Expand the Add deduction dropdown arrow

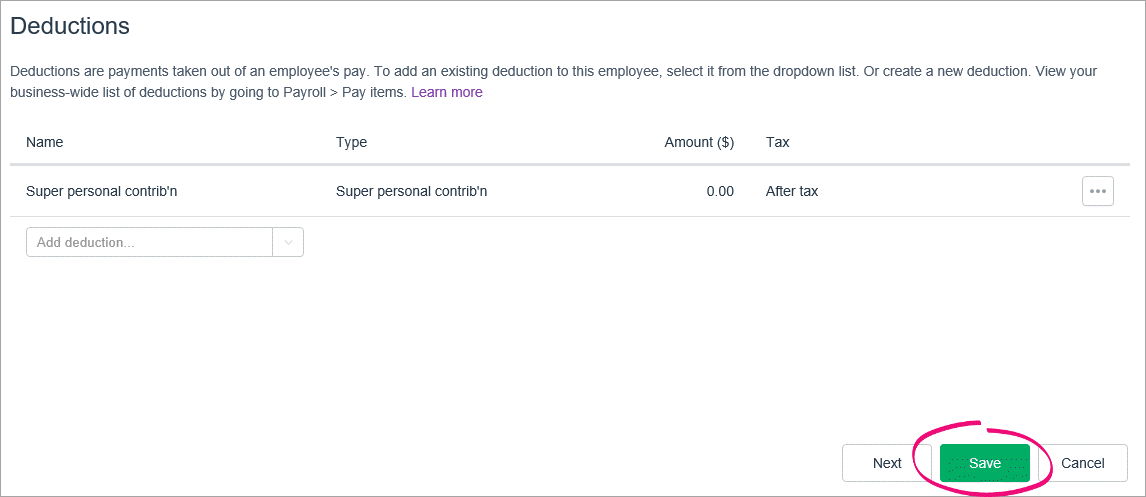[x=288, y=242]
